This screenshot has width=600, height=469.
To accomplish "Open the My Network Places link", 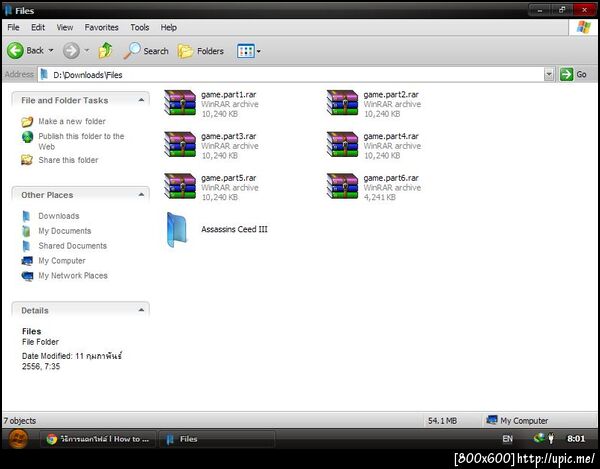I will [73, 276].
